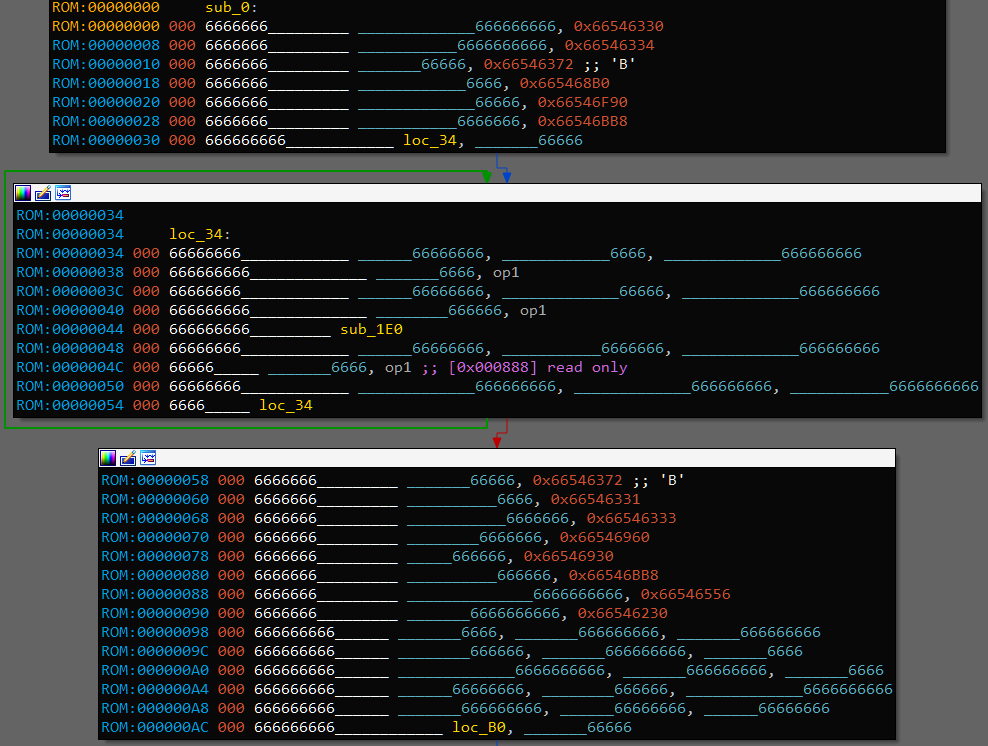Click the group nodes icon in the loc_34 block header
988x746 pixels.
(x=63, y=193)
